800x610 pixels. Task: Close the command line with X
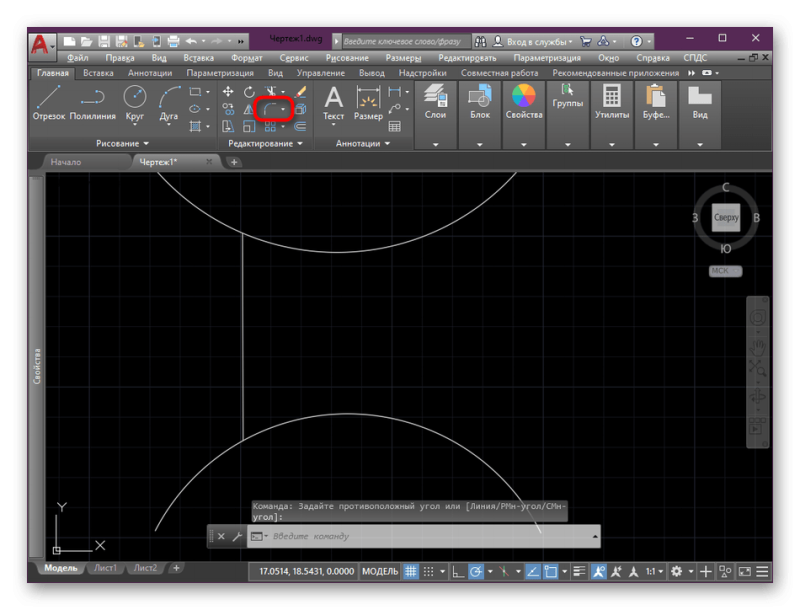pos(221,537)
